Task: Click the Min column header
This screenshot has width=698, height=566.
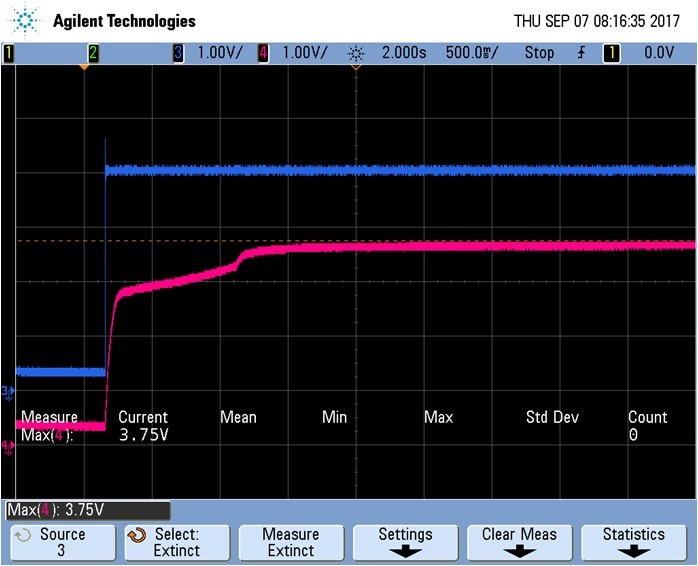Action: click(334, 417)
